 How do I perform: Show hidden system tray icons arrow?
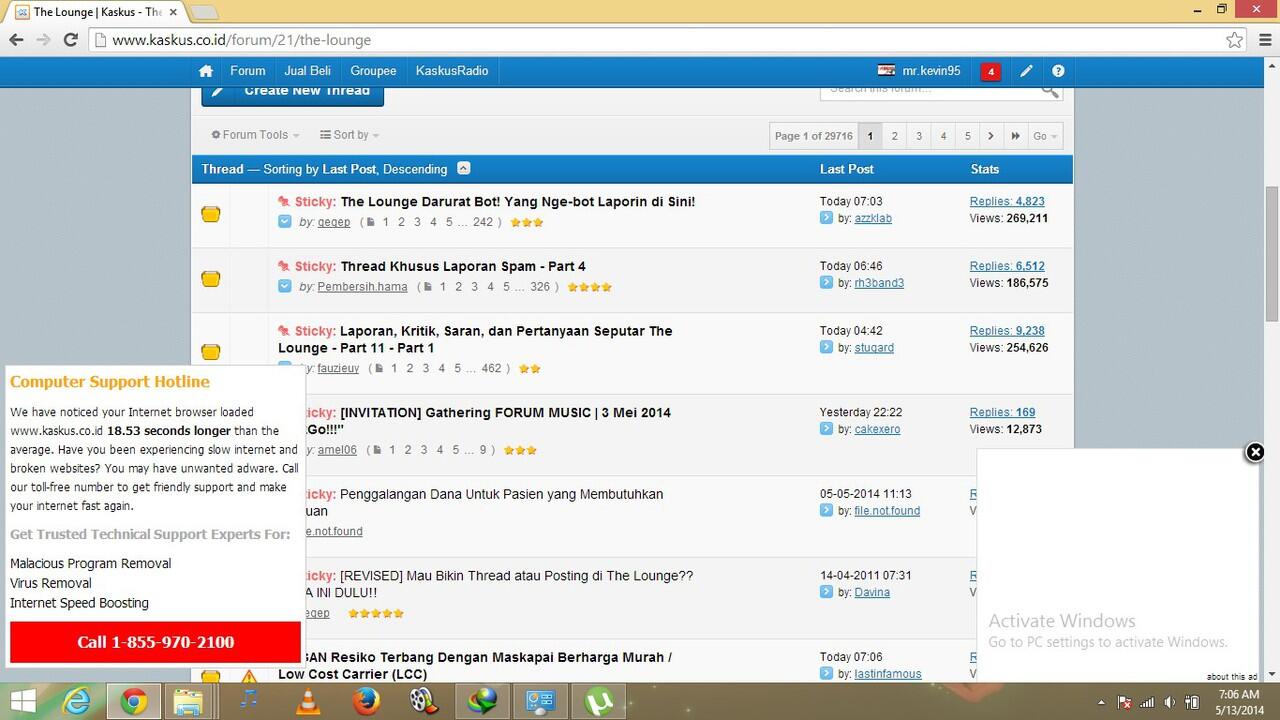[1101, 702]
